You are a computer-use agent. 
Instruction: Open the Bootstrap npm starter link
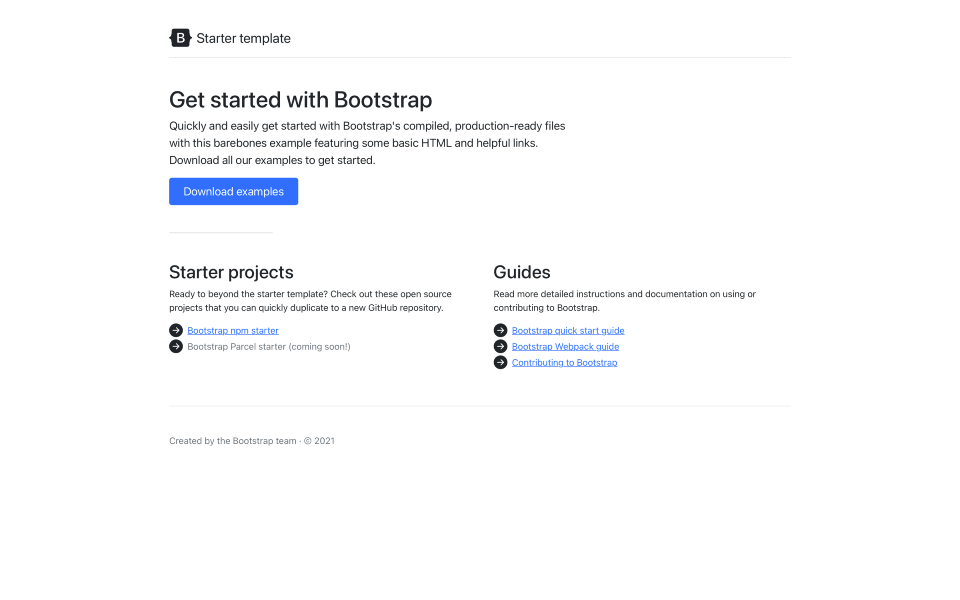tap(233, 330)
